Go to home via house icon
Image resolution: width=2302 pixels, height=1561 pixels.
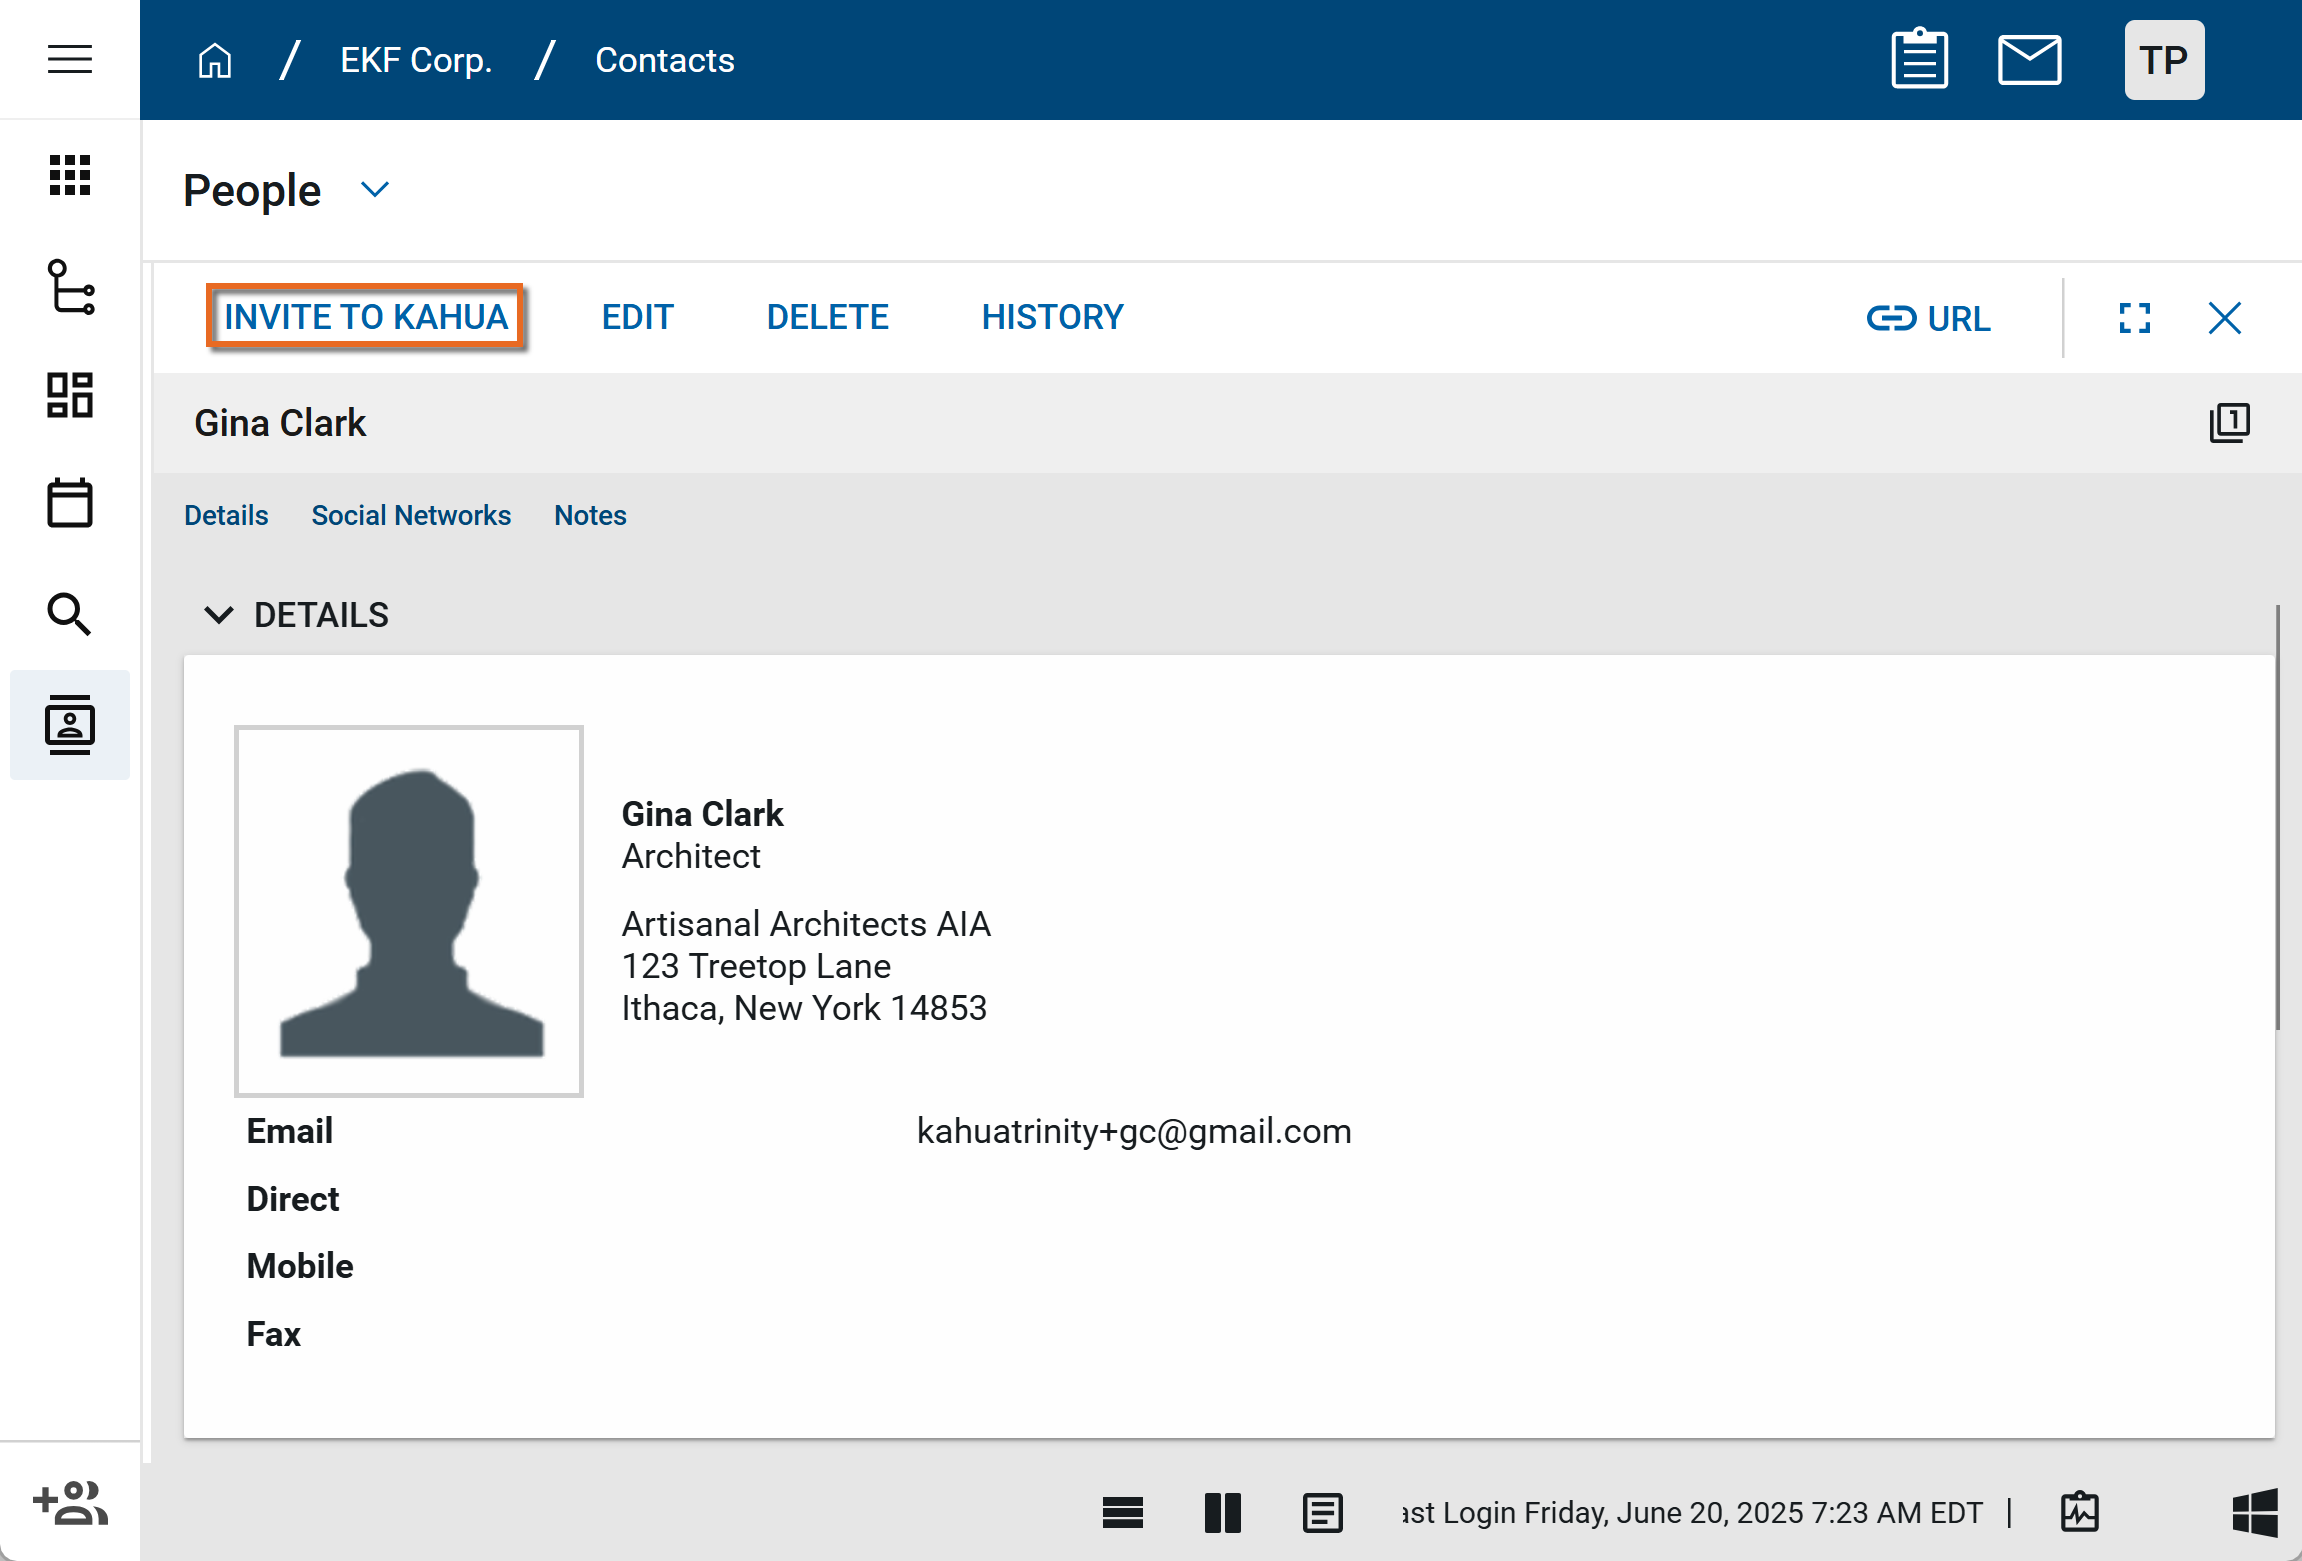tap(215, 60)
